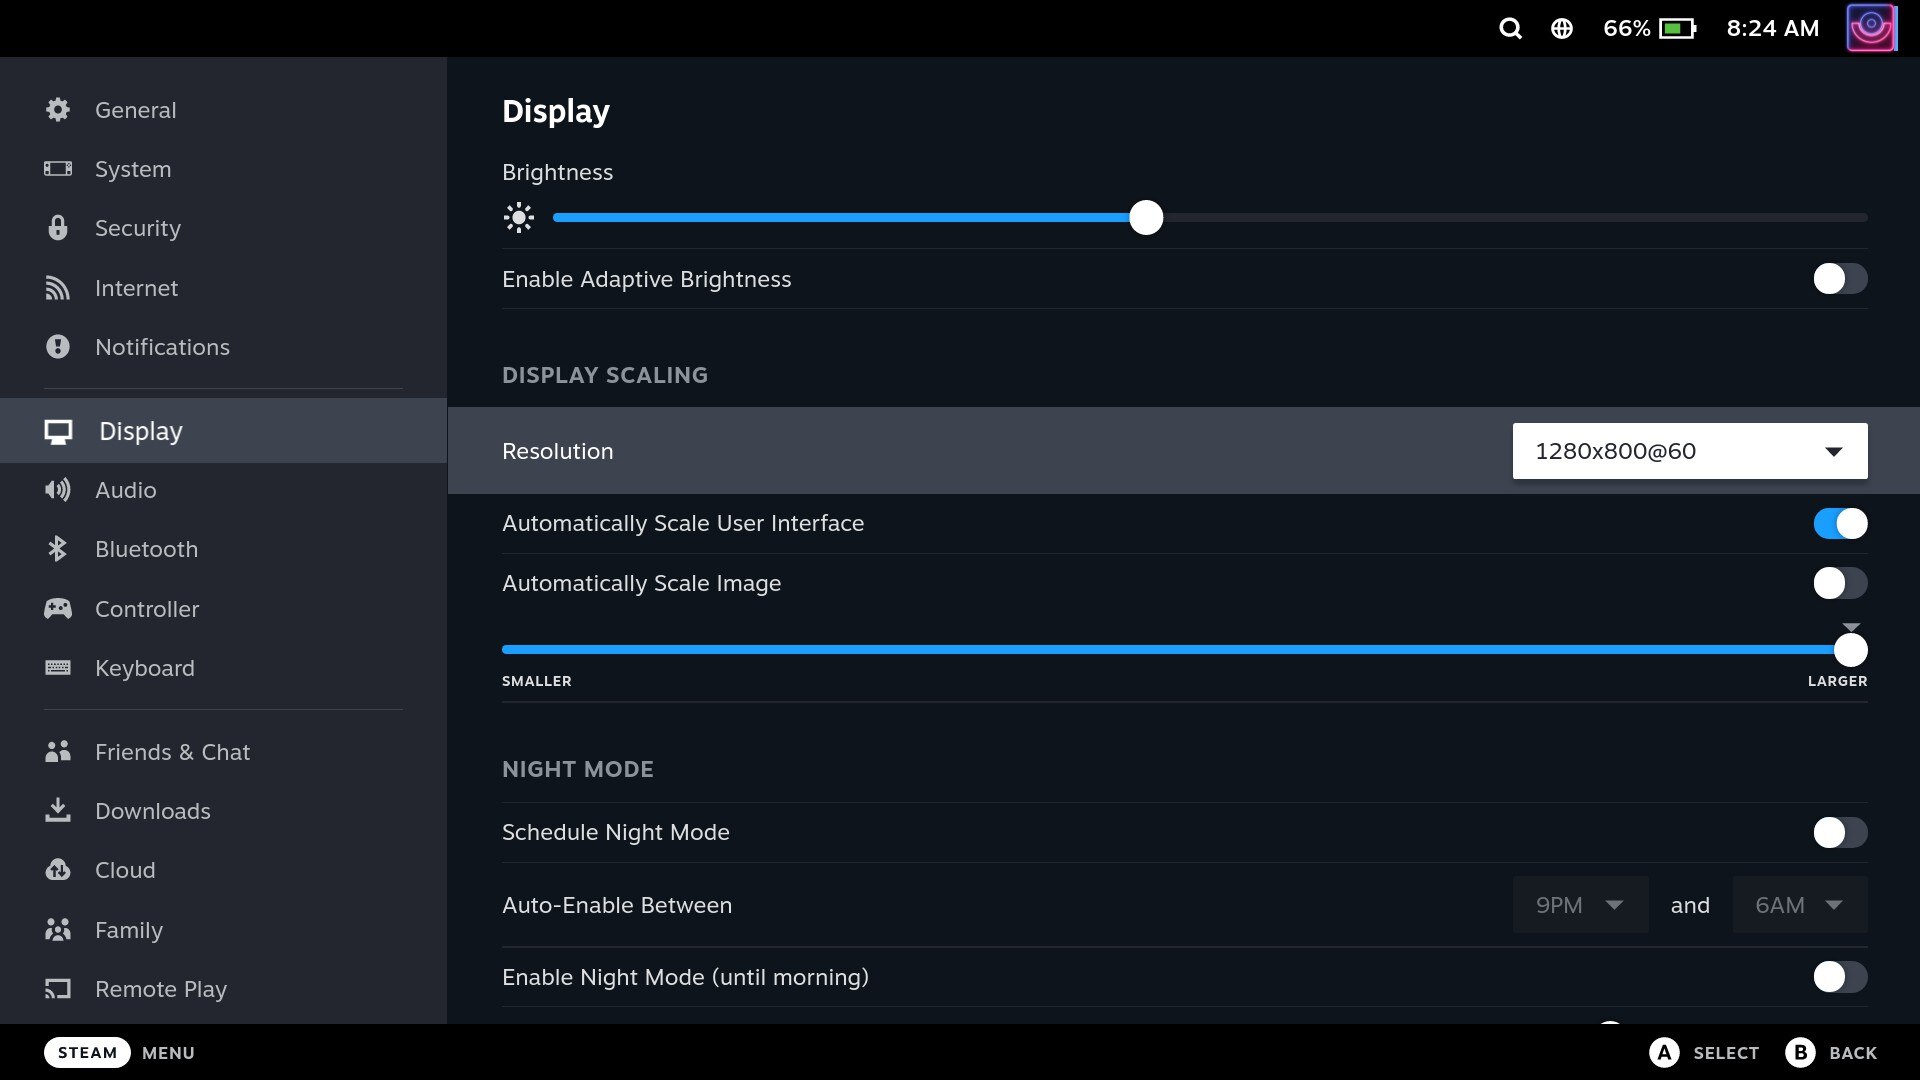The height and width of the screenshot is (1080, 1920).
Task: Click the Brightness slider handle
Action: (x=1146, y=218)
